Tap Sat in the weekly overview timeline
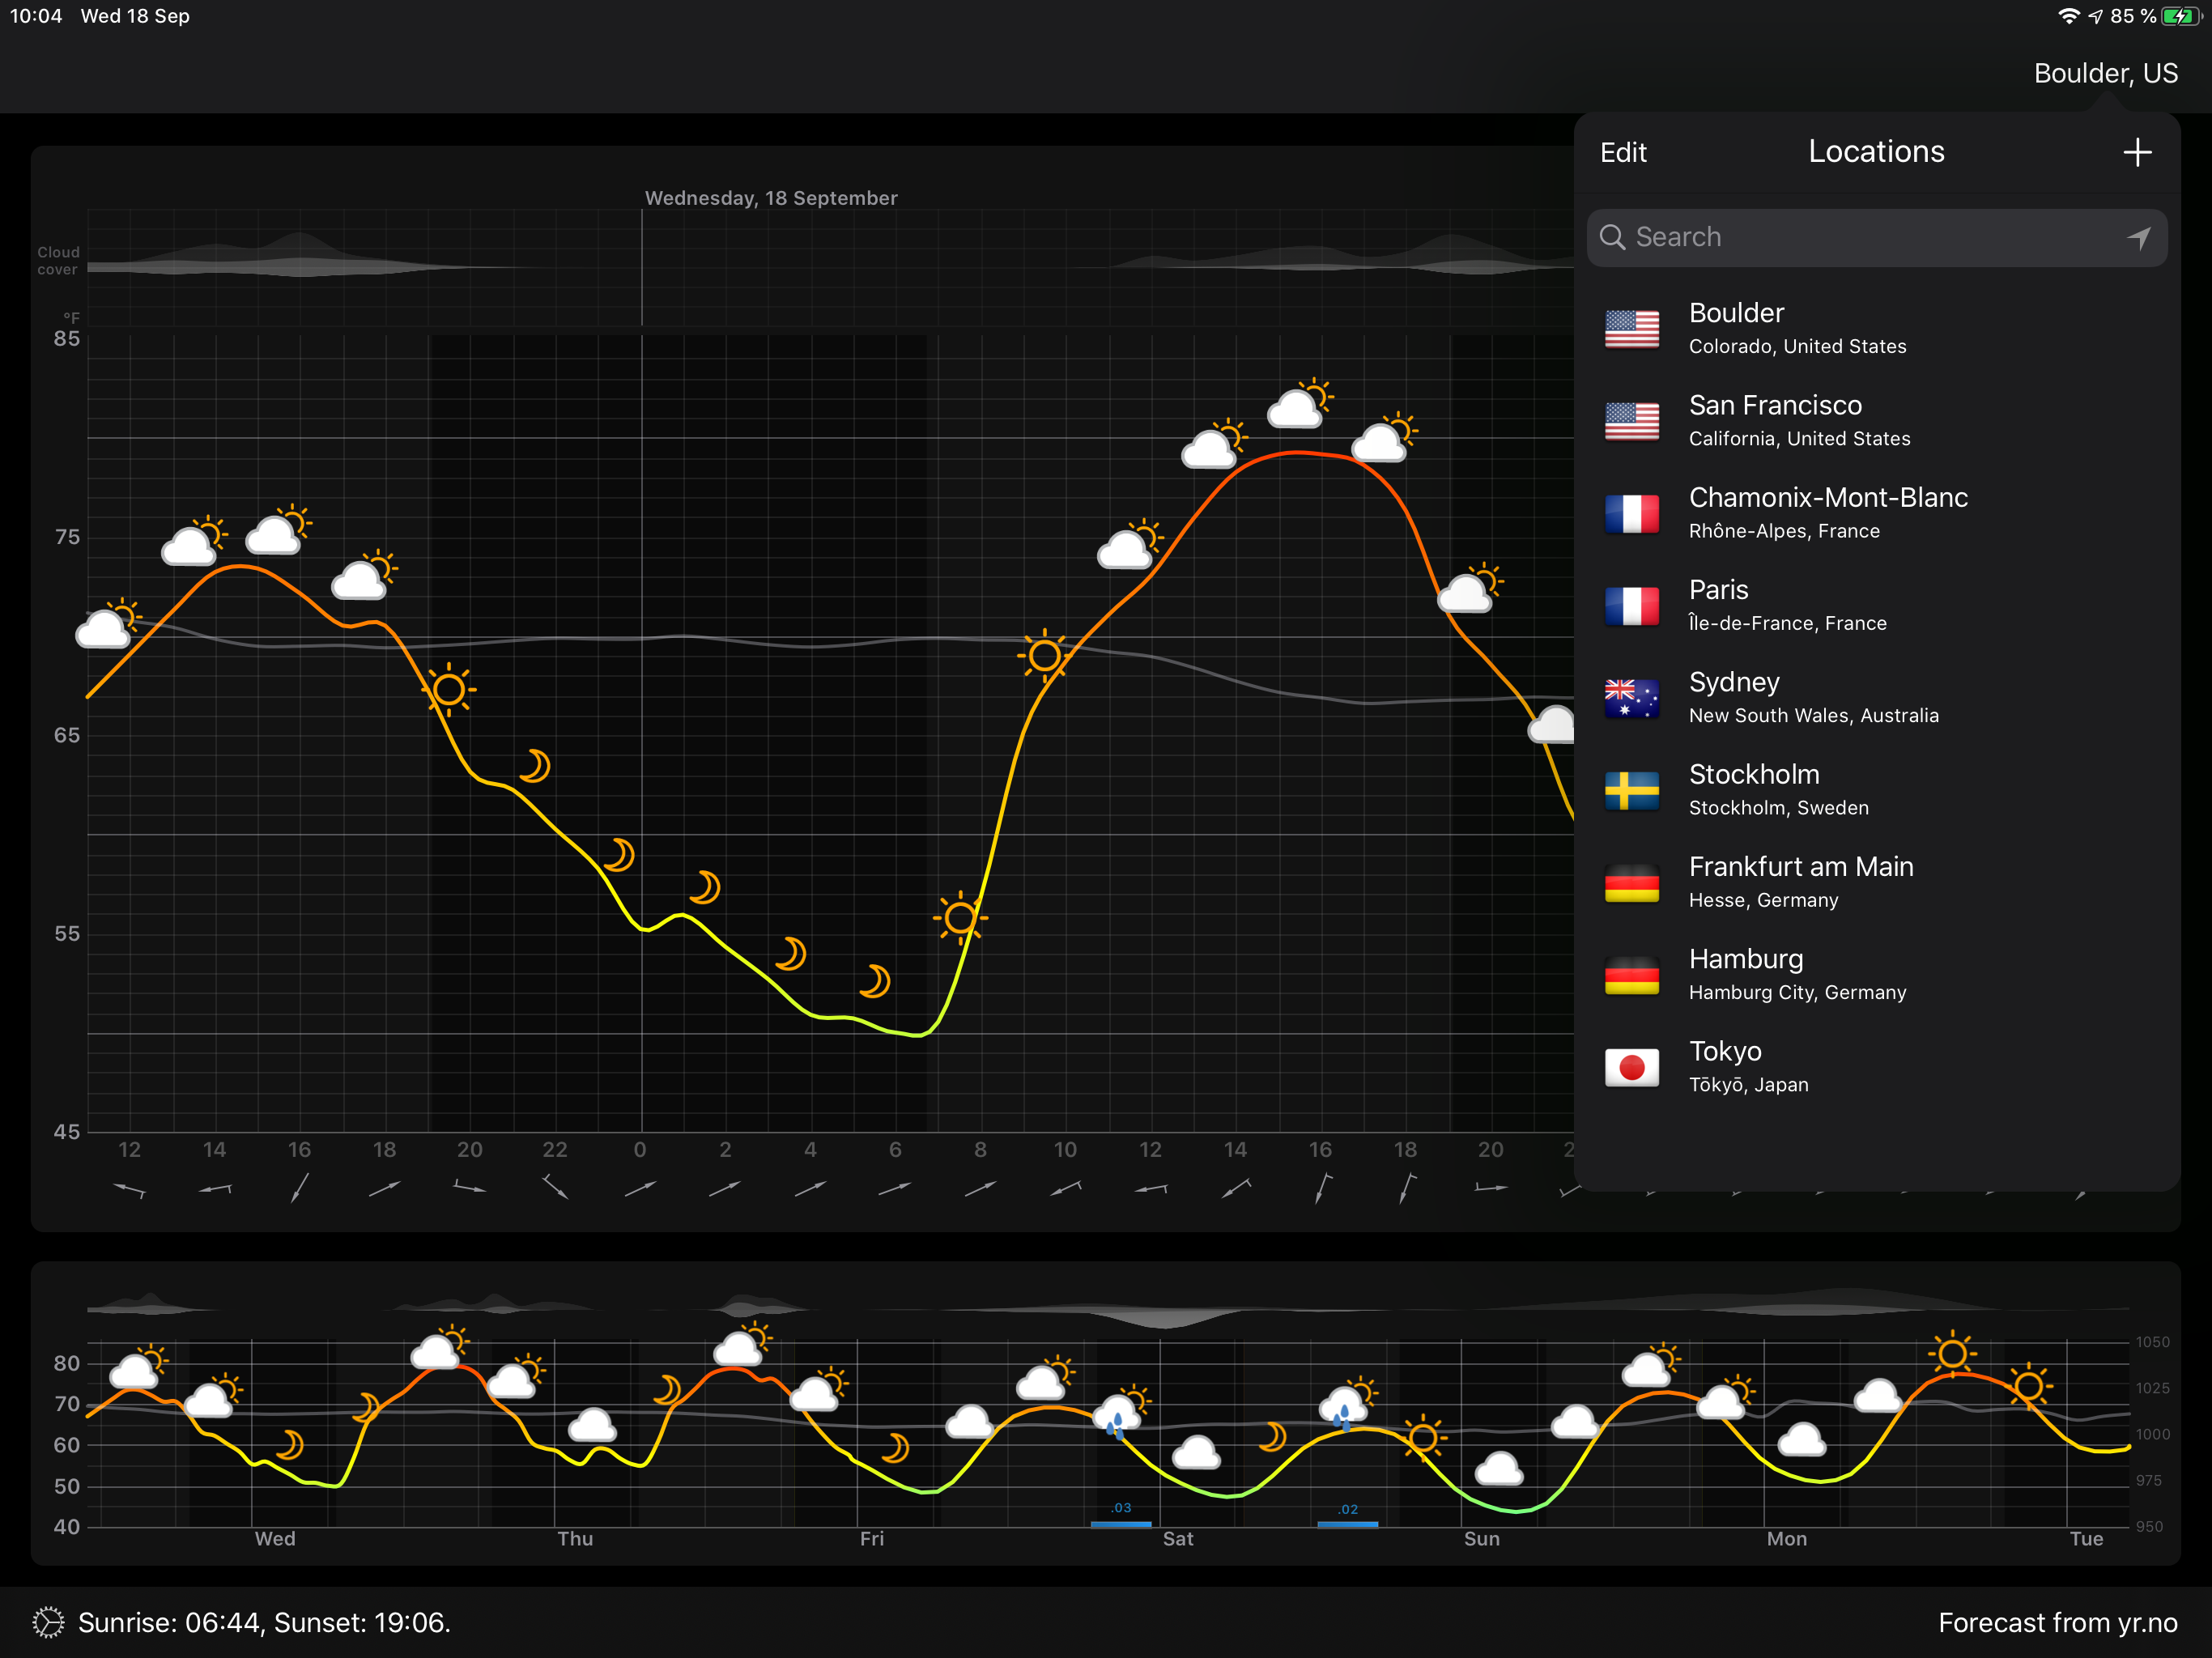 click(1177, 1538)
